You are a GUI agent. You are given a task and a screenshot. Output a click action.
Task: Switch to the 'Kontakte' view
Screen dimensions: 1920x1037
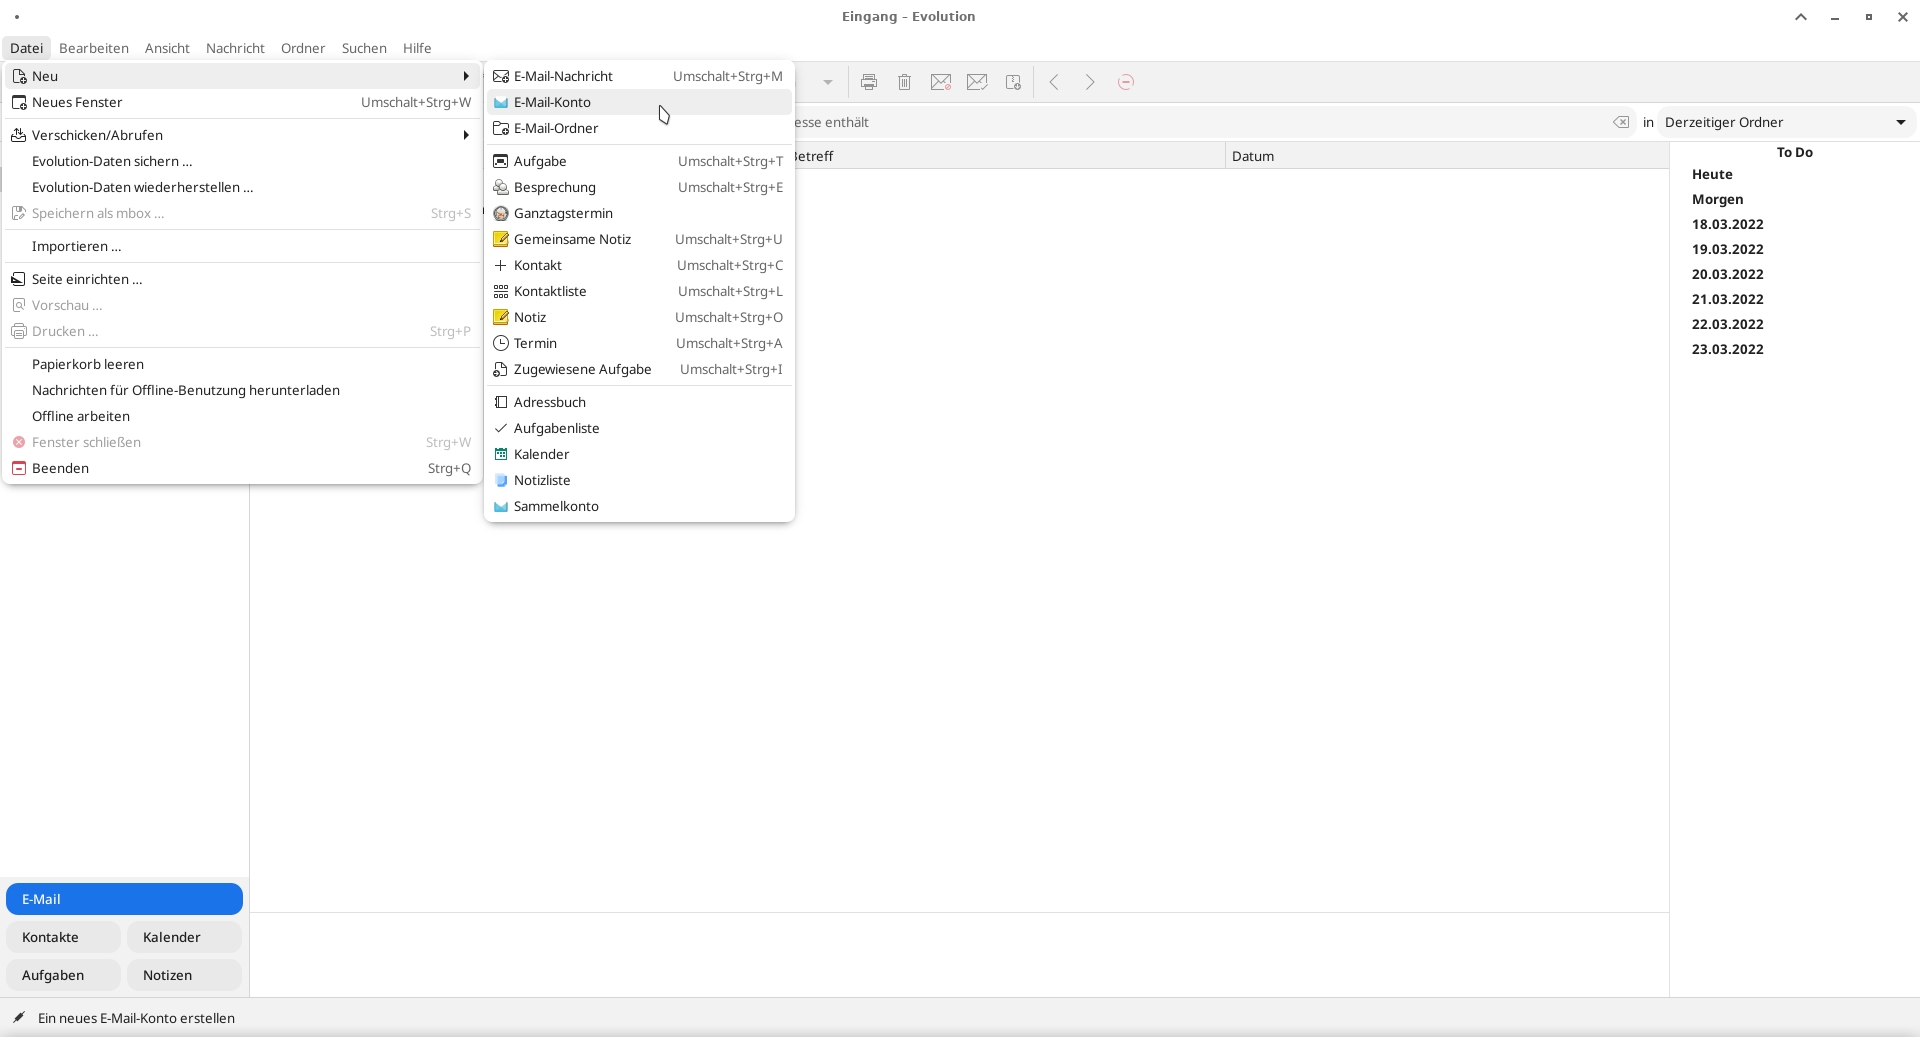[x=64, y=937]
